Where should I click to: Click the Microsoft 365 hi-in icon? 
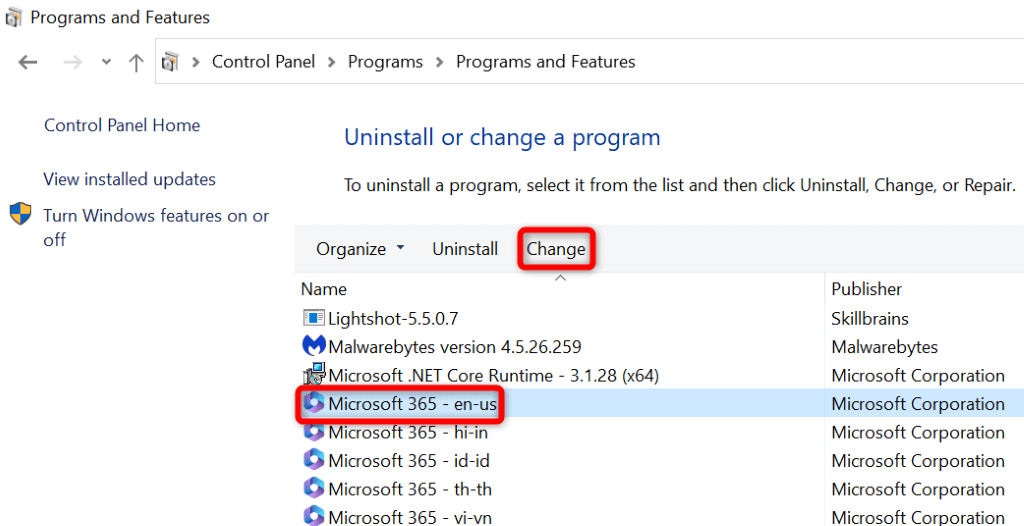313,432
